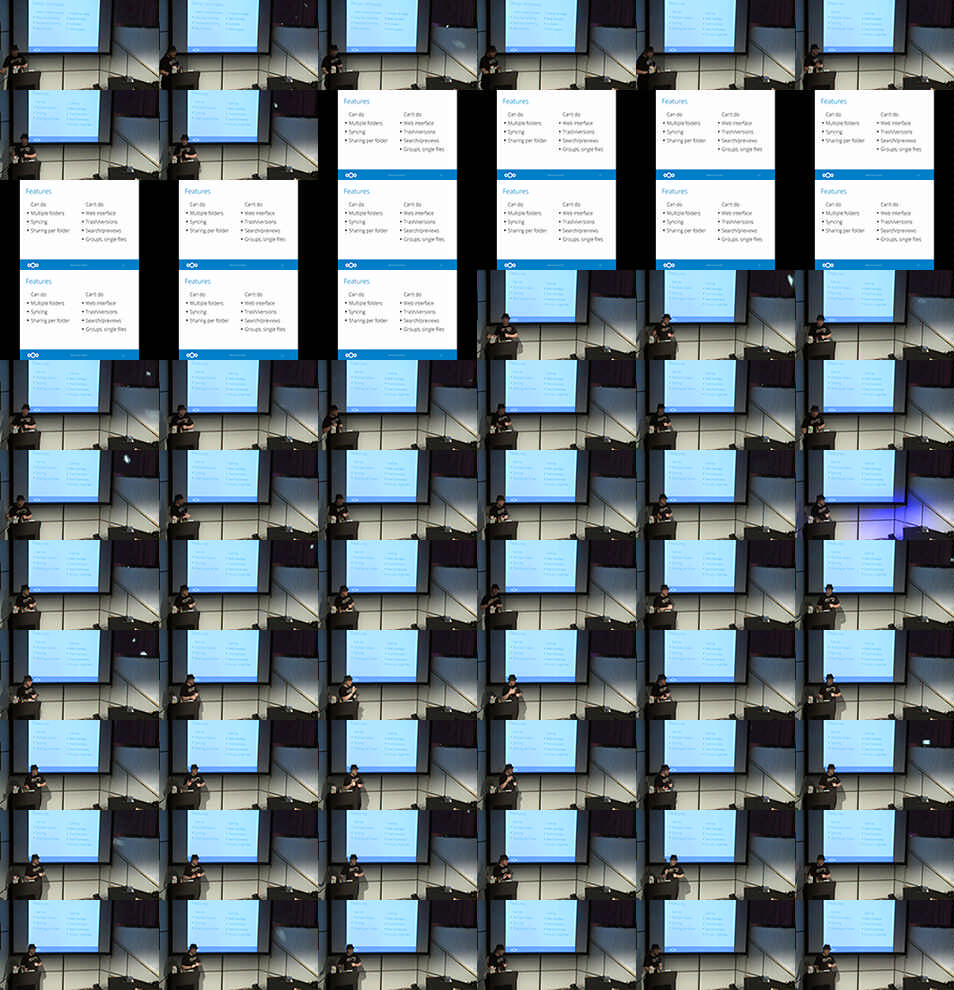Click the bottom-right speaker thumbnail
954x990 pixels.
click(x=874, y=945)
